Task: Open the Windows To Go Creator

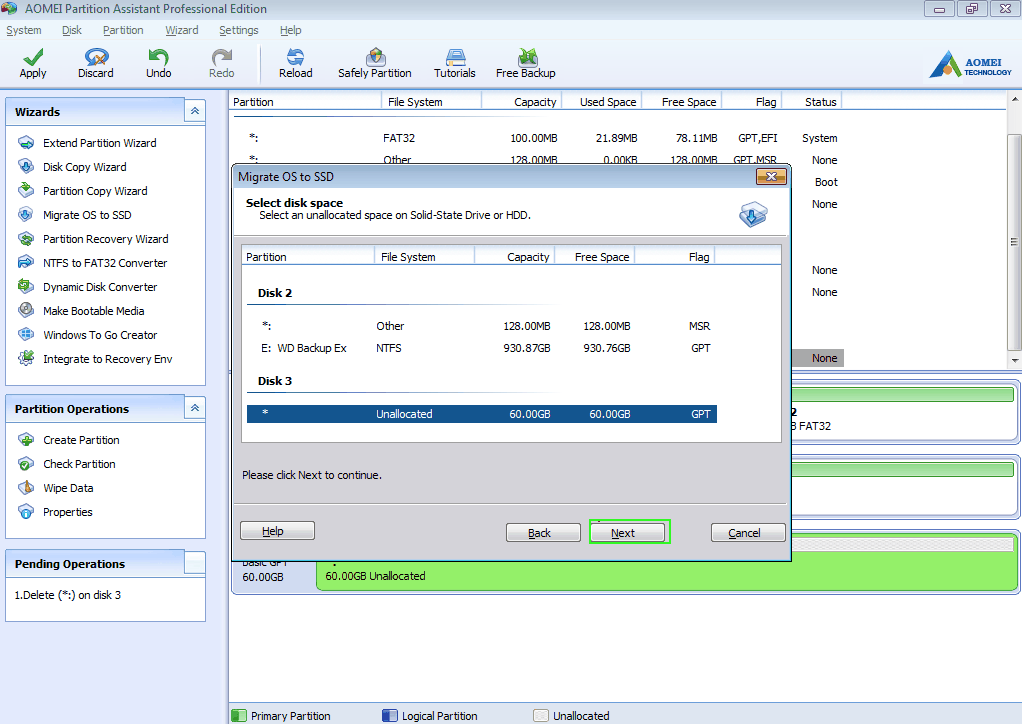Action: [x=100, y=335]
